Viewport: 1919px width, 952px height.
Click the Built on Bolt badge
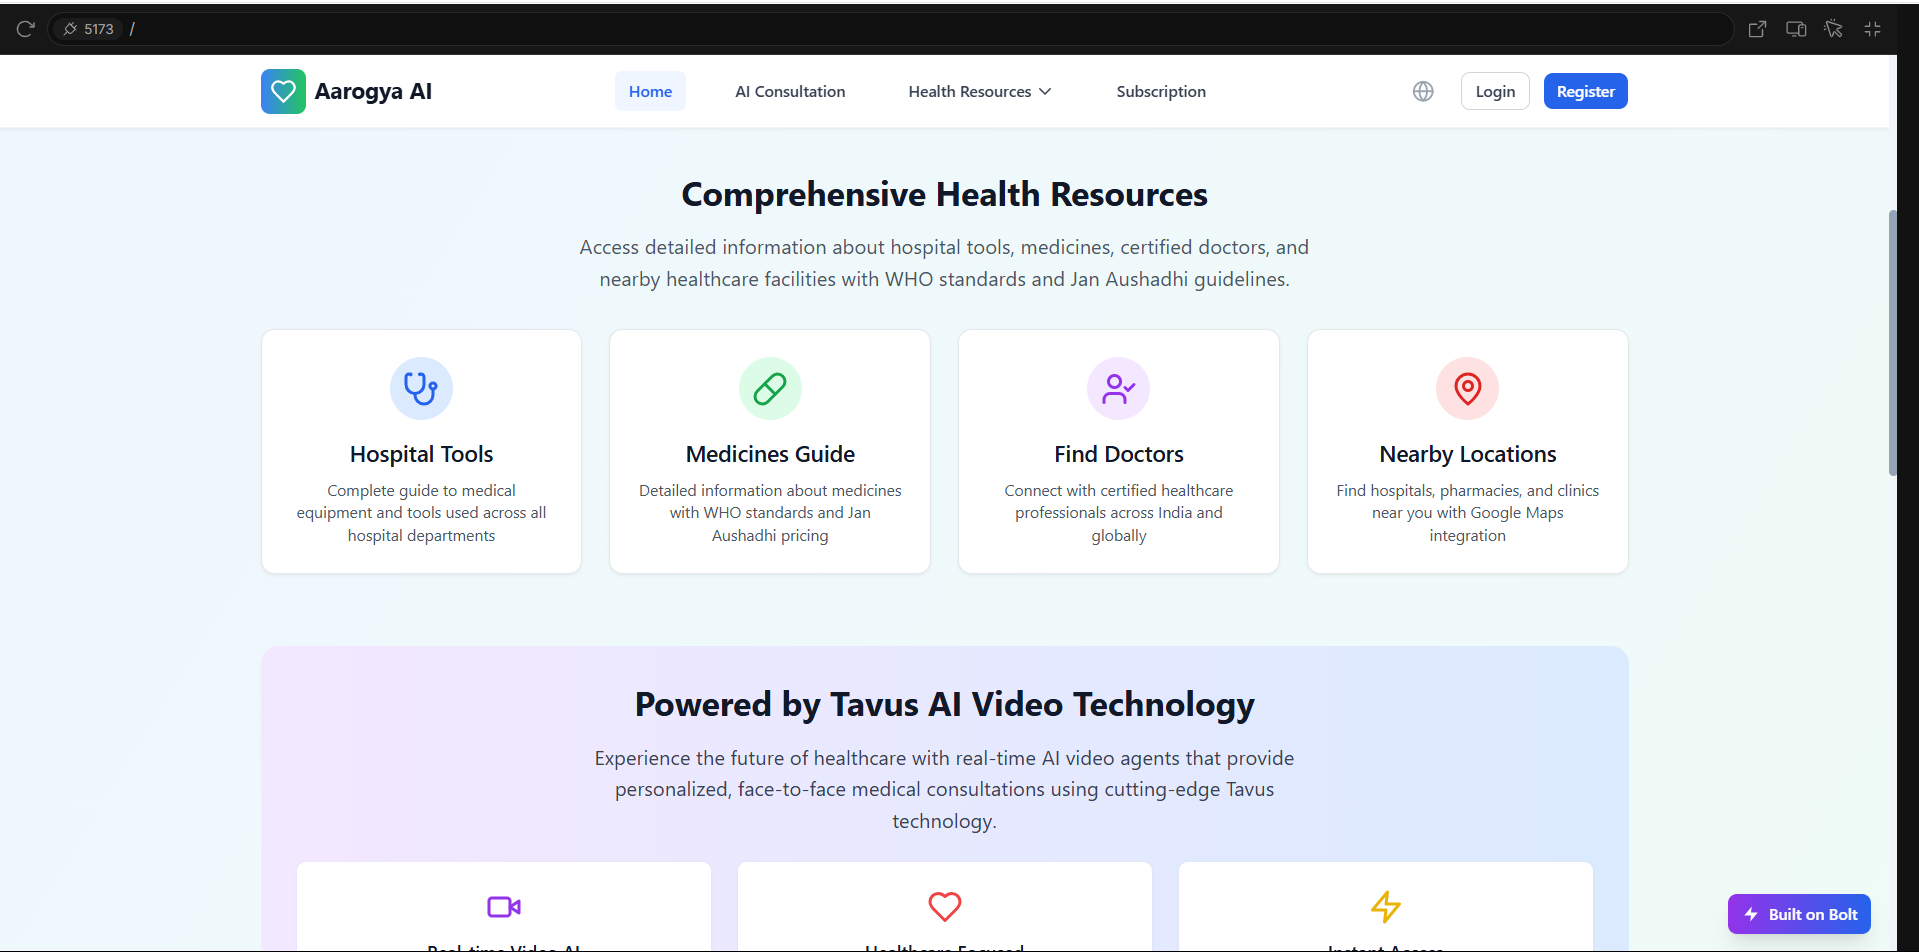coord(1799,914)
